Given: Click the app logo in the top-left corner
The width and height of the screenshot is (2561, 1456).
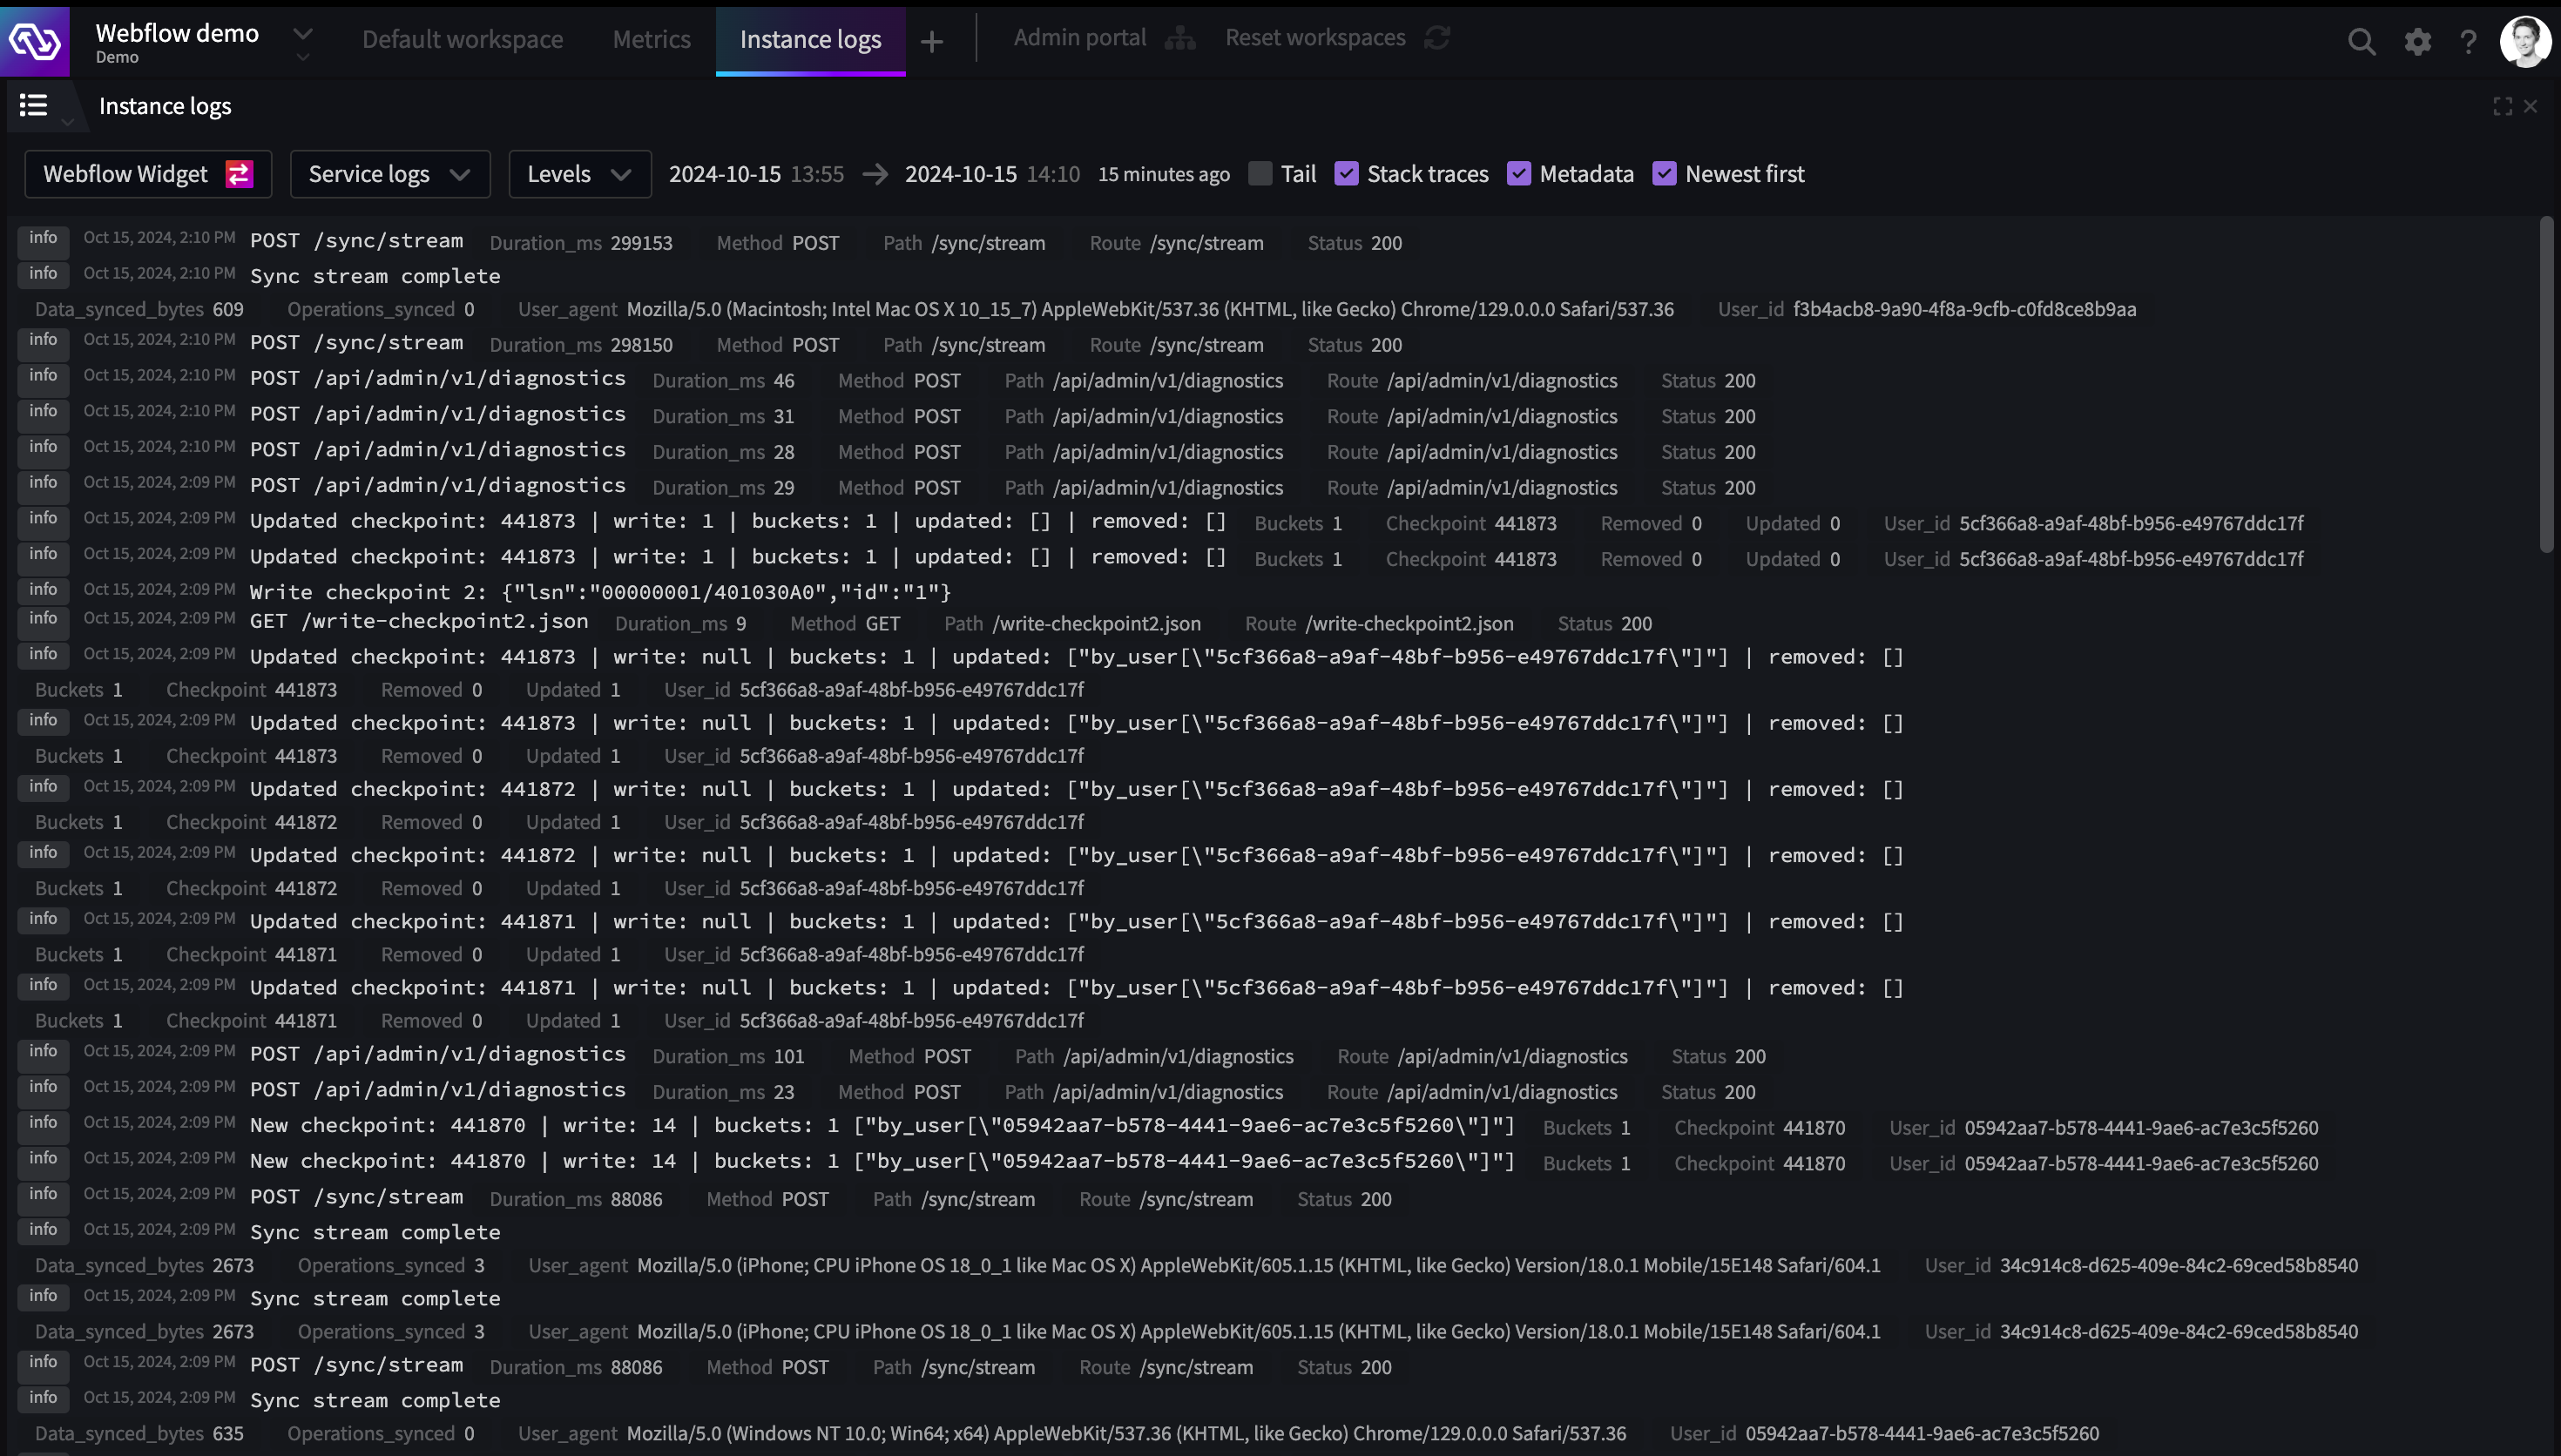Looking at the screenshot, I should coord(35,40).
